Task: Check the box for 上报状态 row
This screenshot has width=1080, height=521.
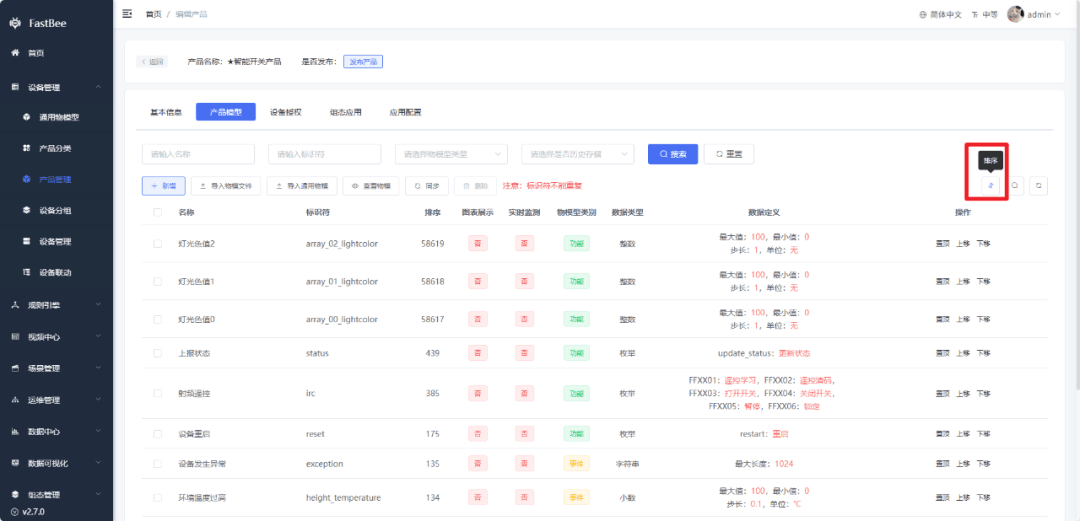Action: [158, 353]
